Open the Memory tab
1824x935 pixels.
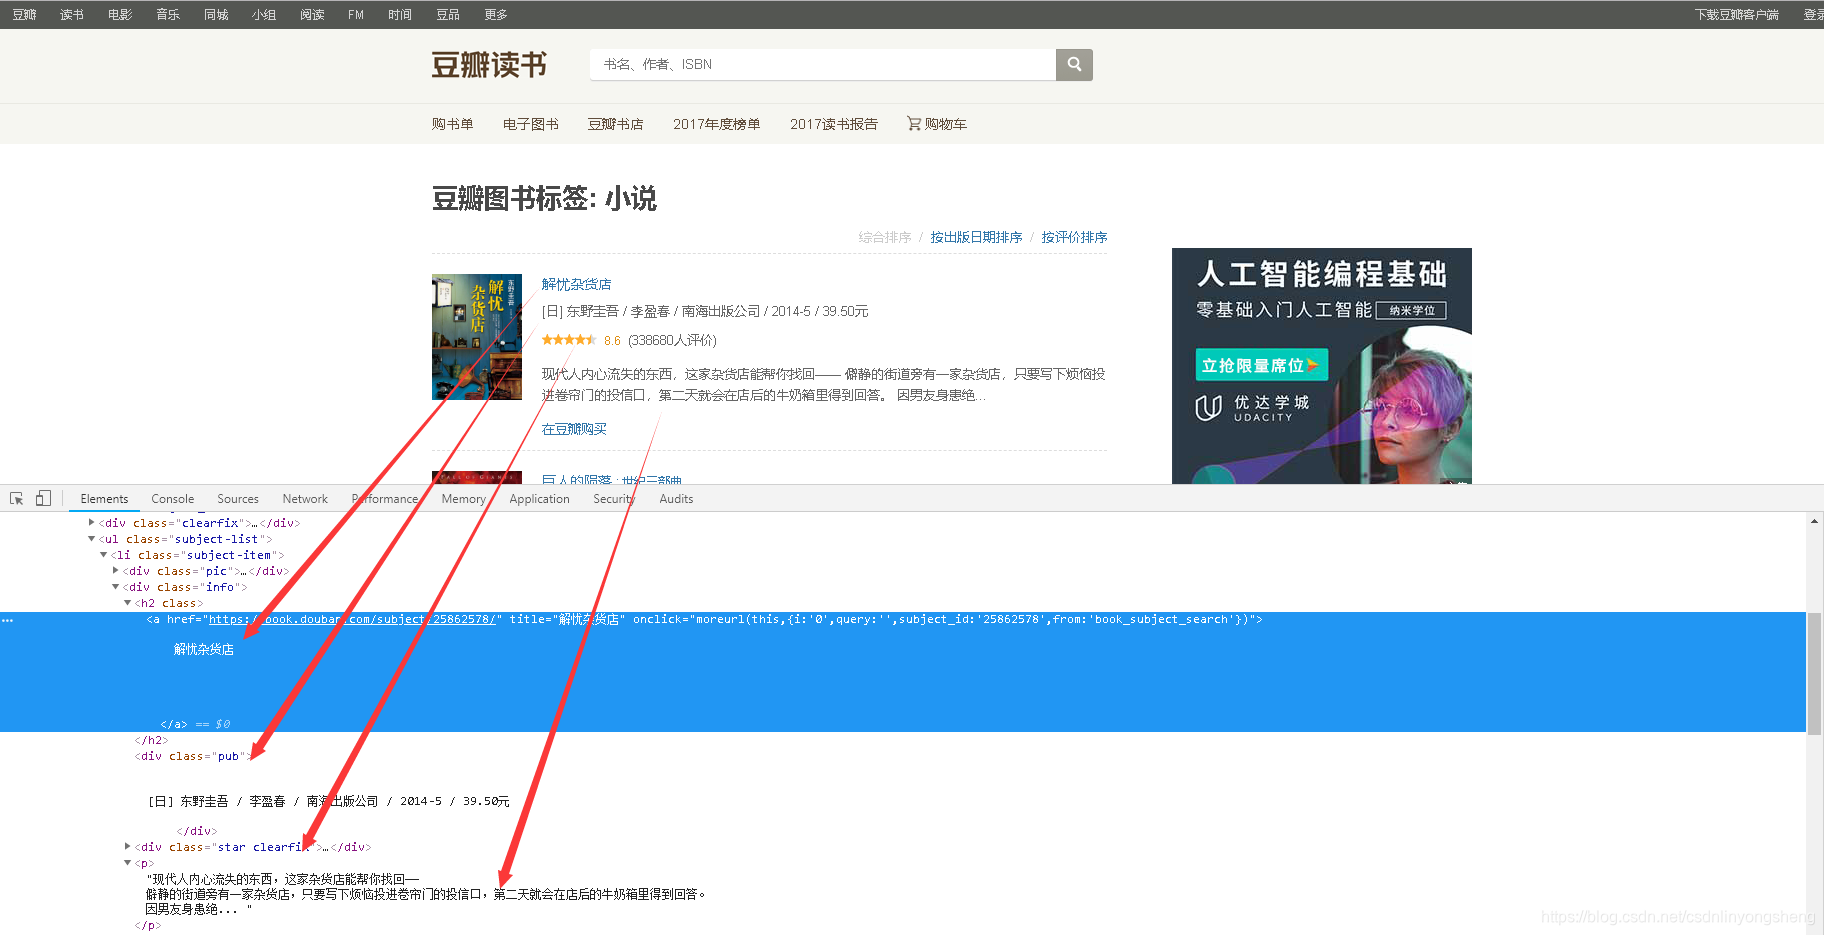click(464, 499)
